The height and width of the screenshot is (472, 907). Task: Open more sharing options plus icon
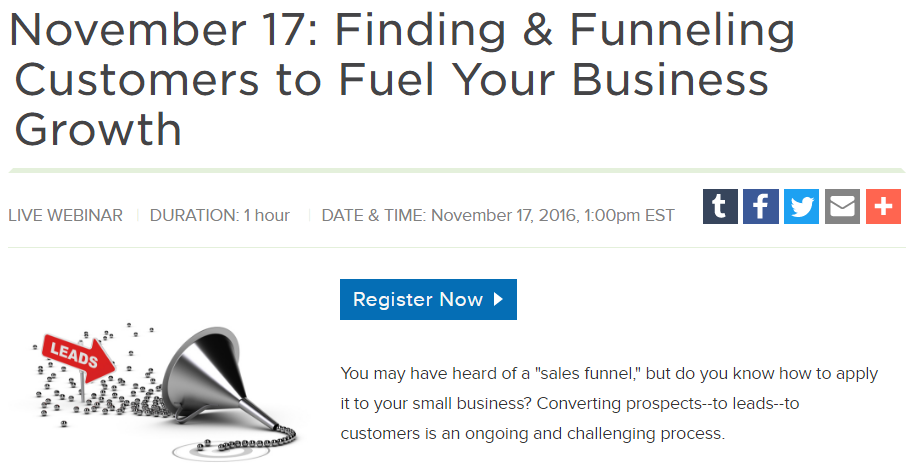[883, 207]
